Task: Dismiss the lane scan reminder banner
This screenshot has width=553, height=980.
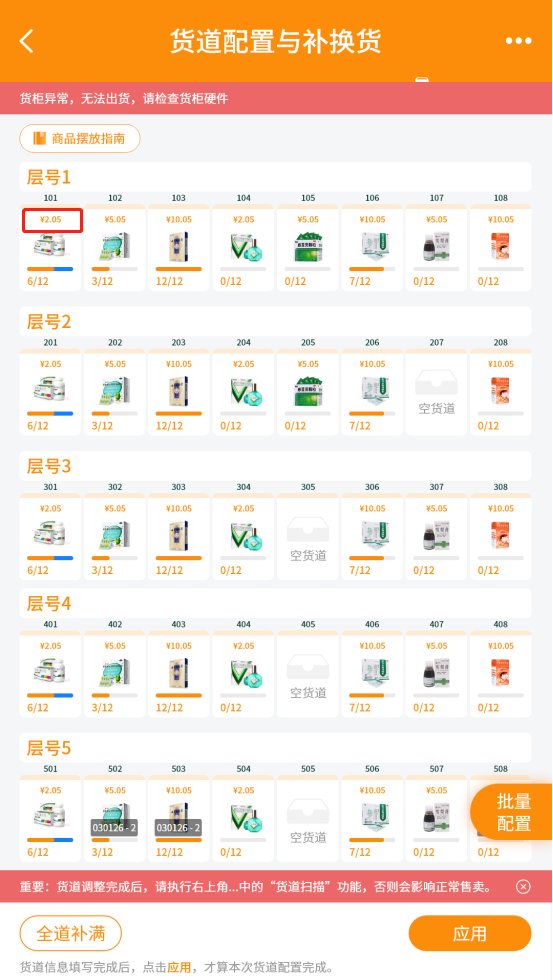Action: pos(524,886)
